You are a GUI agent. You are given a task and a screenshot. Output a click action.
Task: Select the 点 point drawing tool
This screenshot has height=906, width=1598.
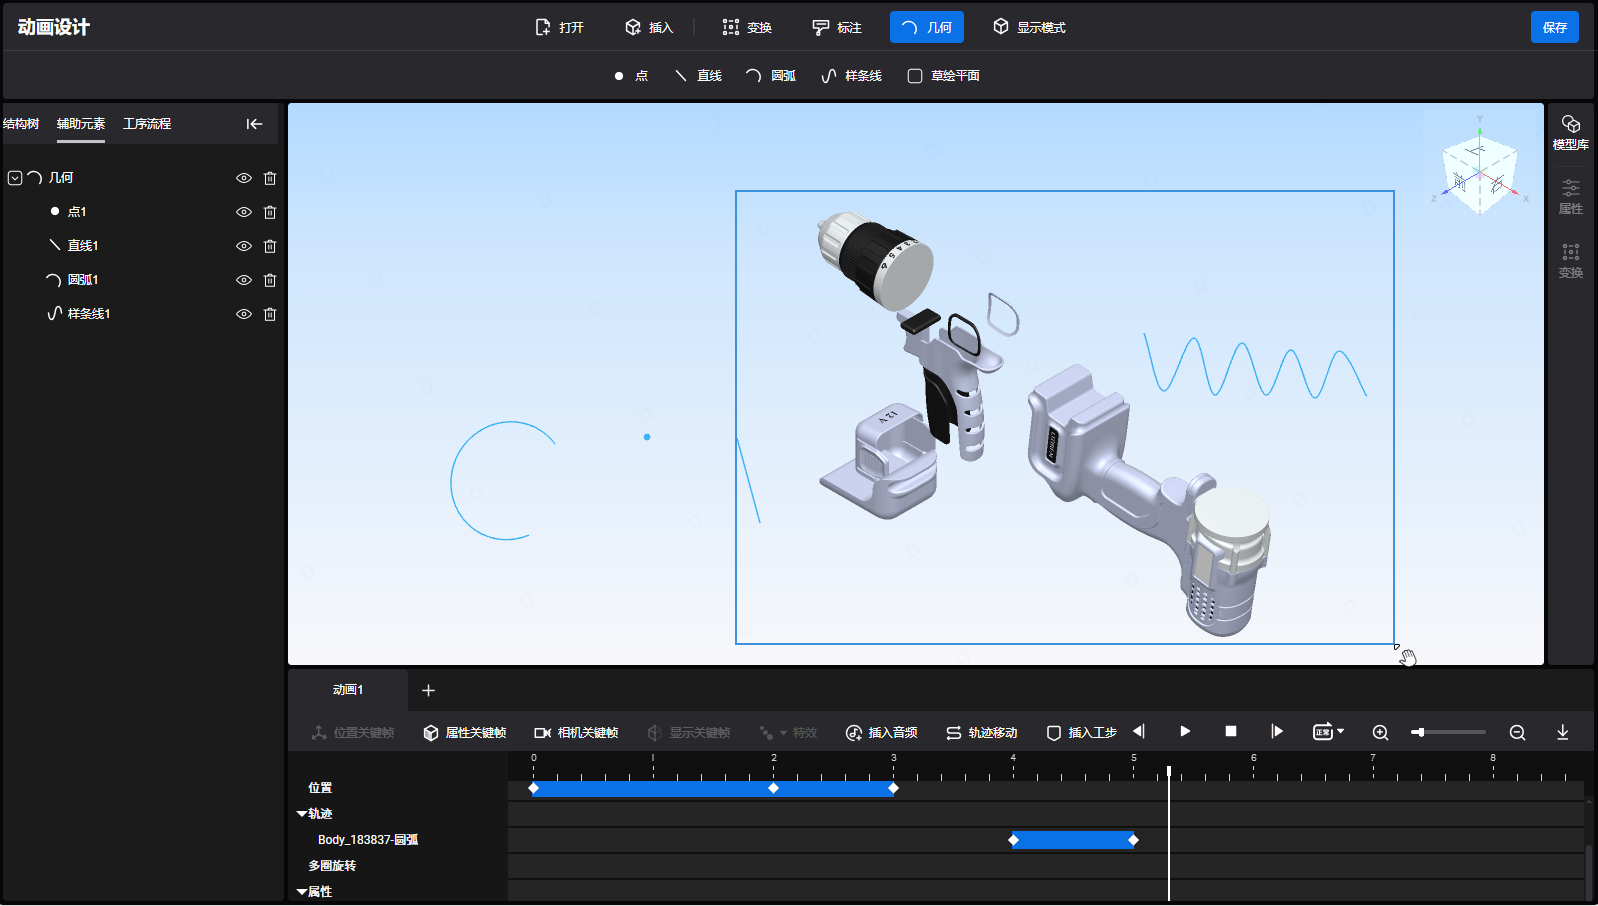(631, 76)
